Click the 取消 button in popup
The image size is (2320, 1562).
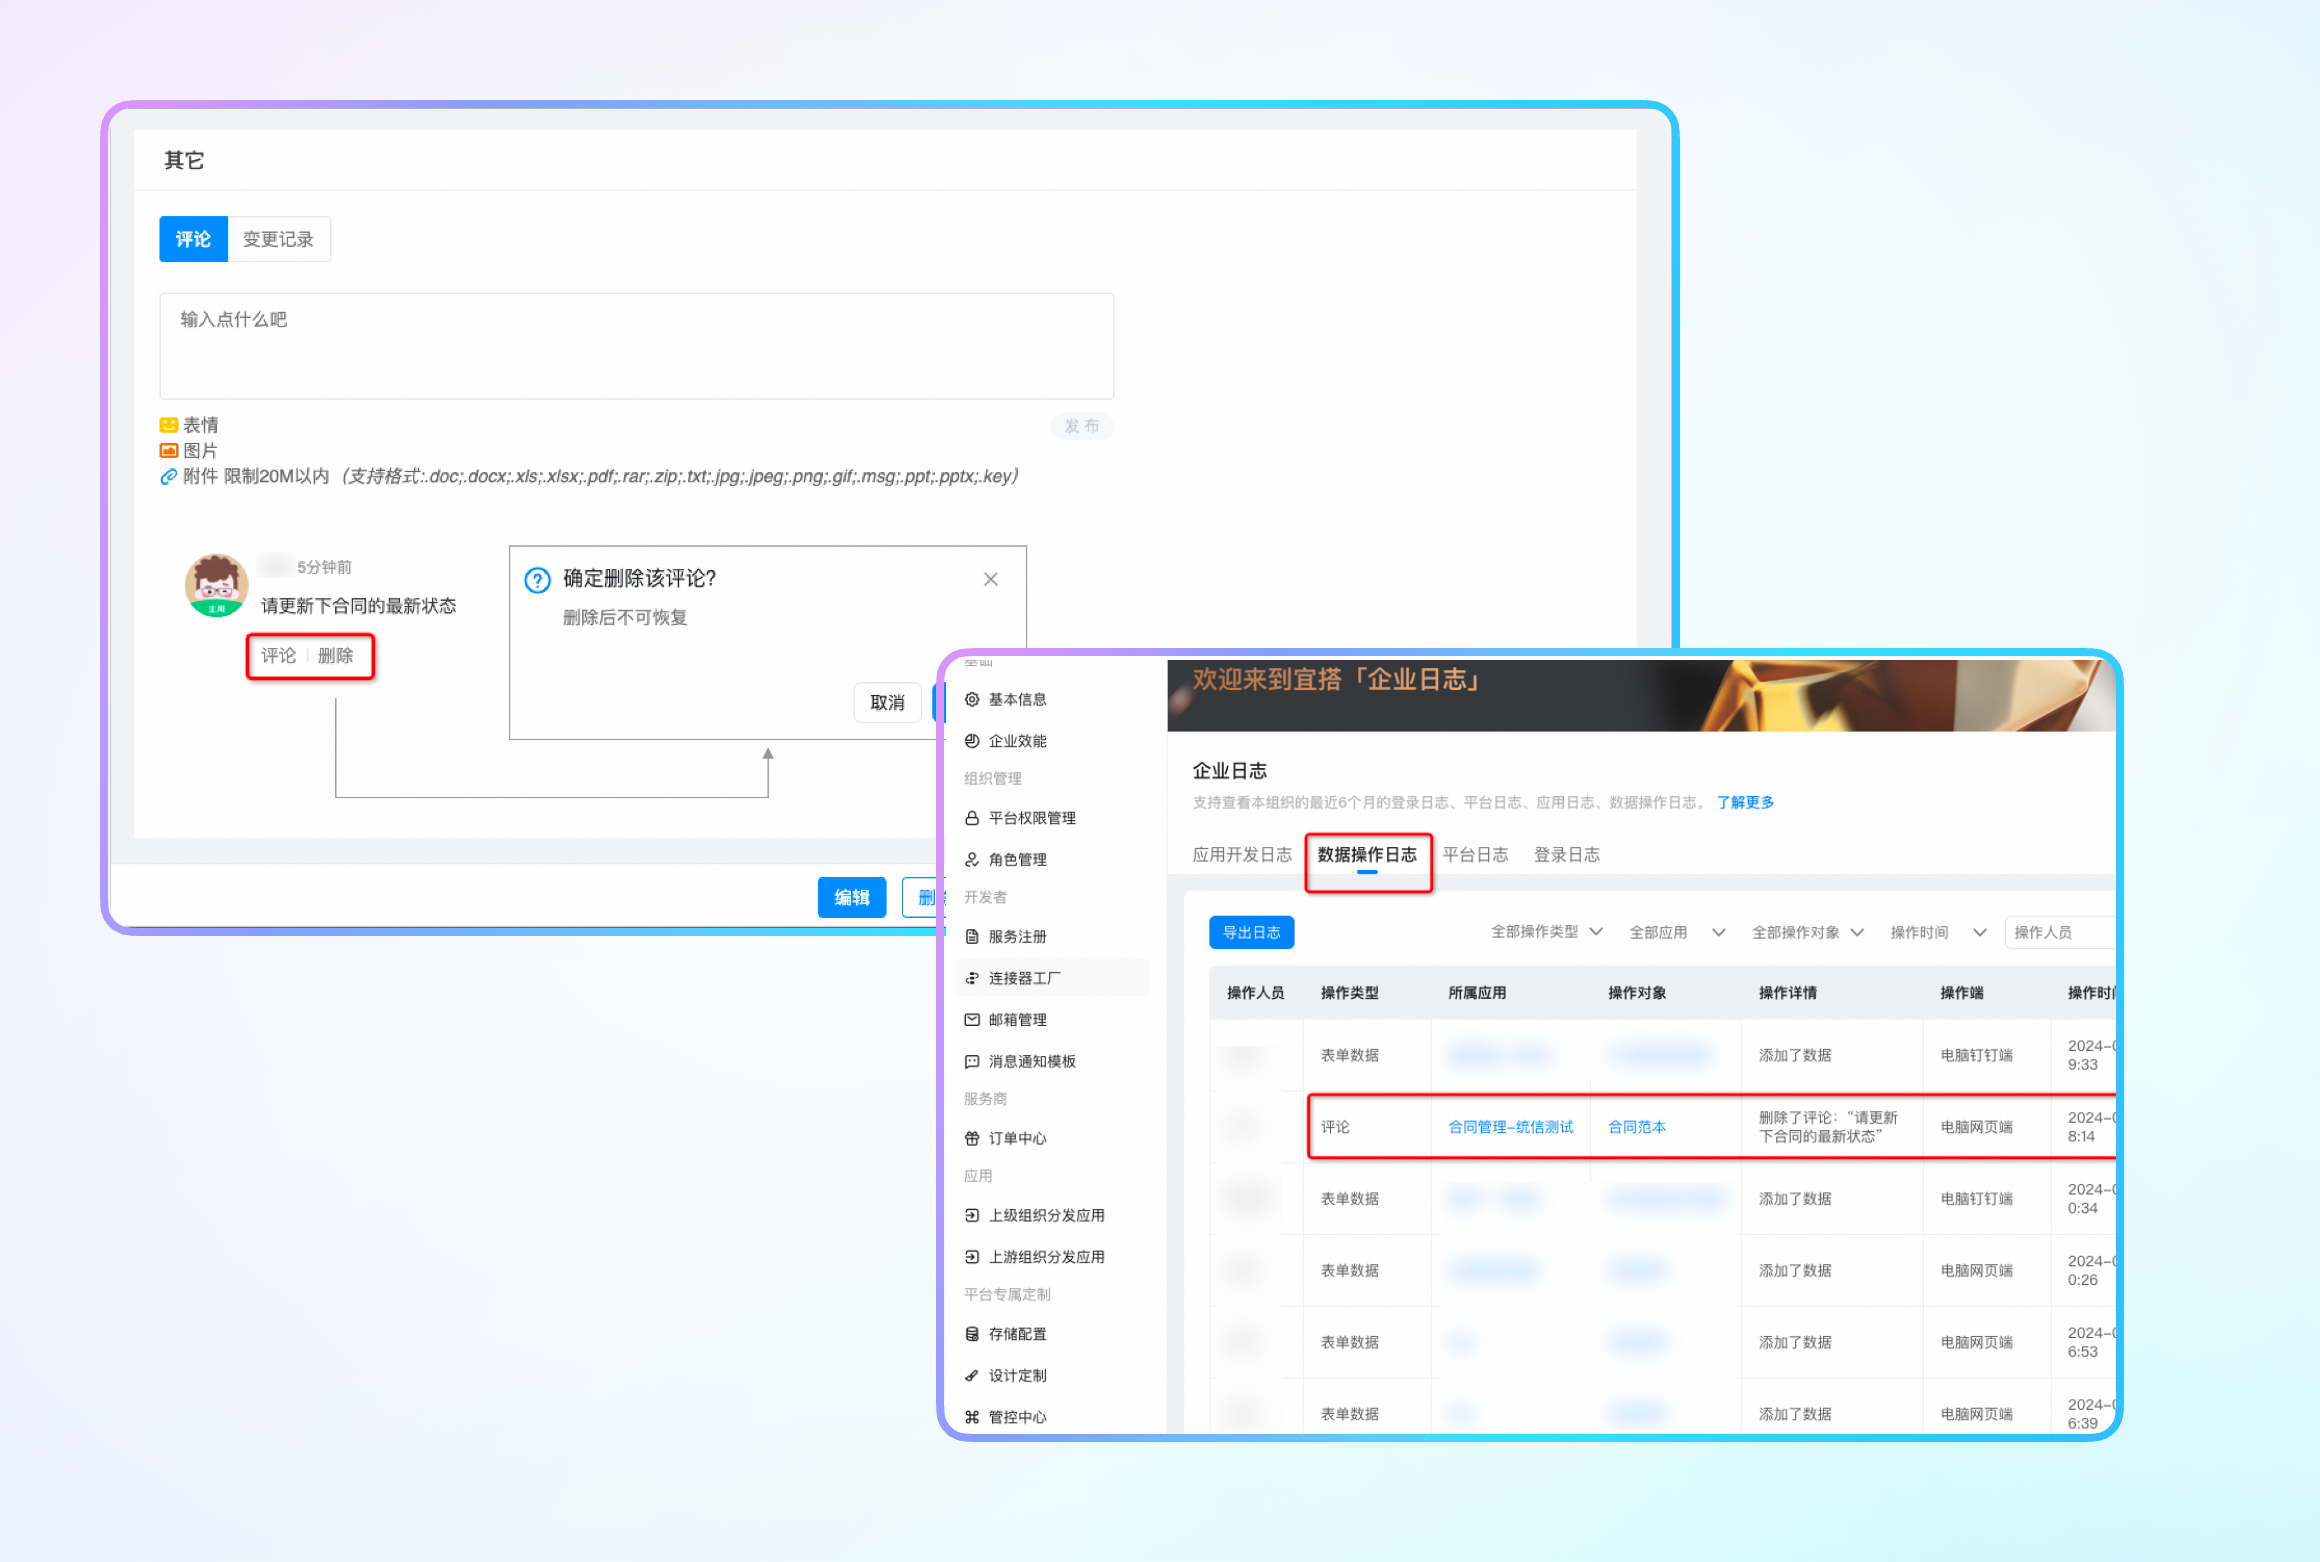pos(887,703)
